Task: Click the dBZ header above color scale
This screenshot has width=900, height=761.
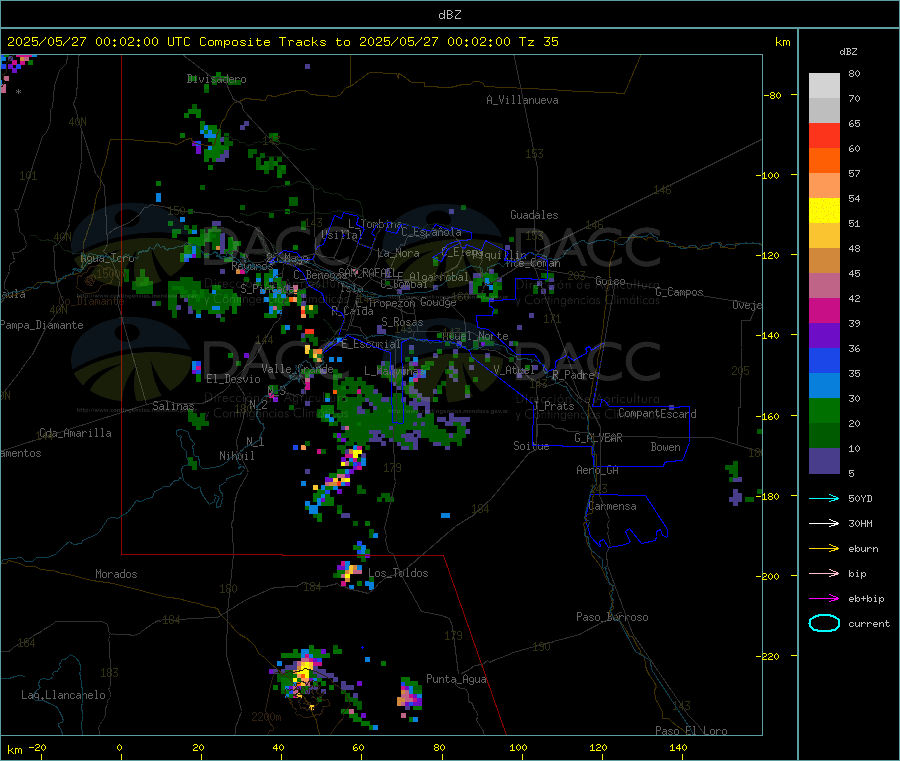Action: [x=848, y=52]
